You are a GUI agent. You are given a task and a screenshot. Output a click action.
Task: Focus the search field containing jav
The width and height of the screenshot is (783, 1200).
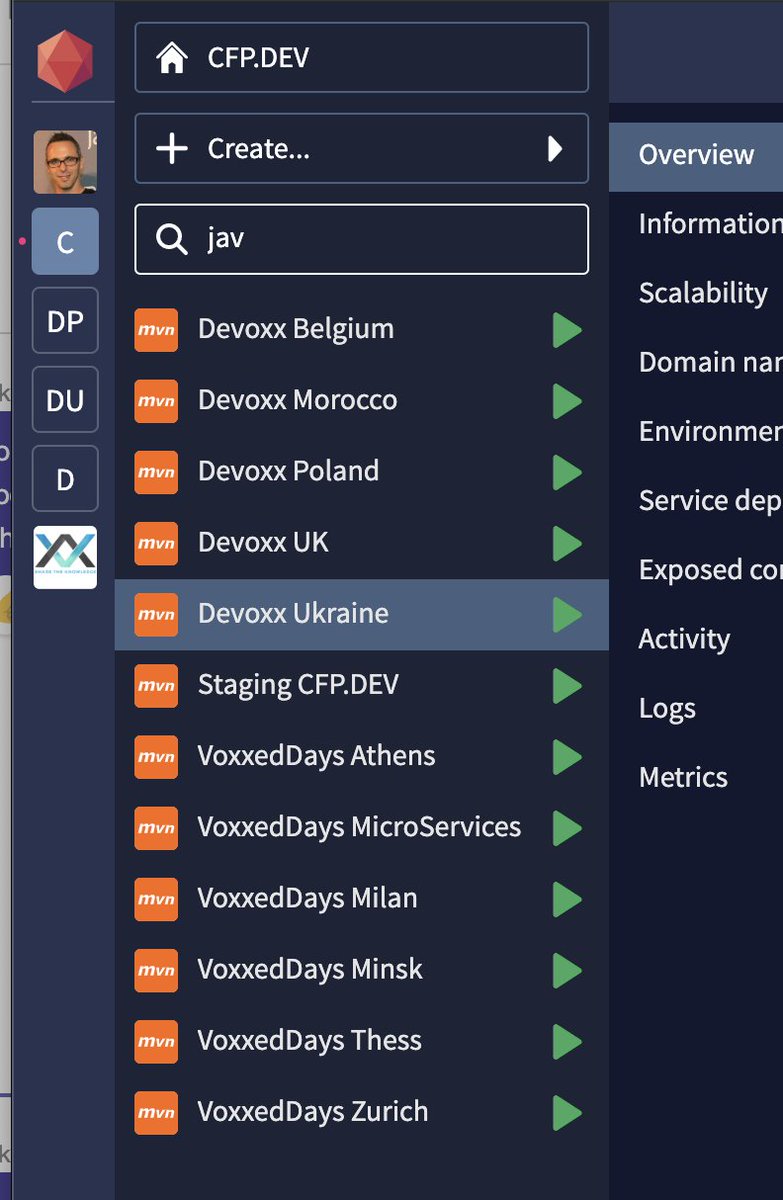362,239
